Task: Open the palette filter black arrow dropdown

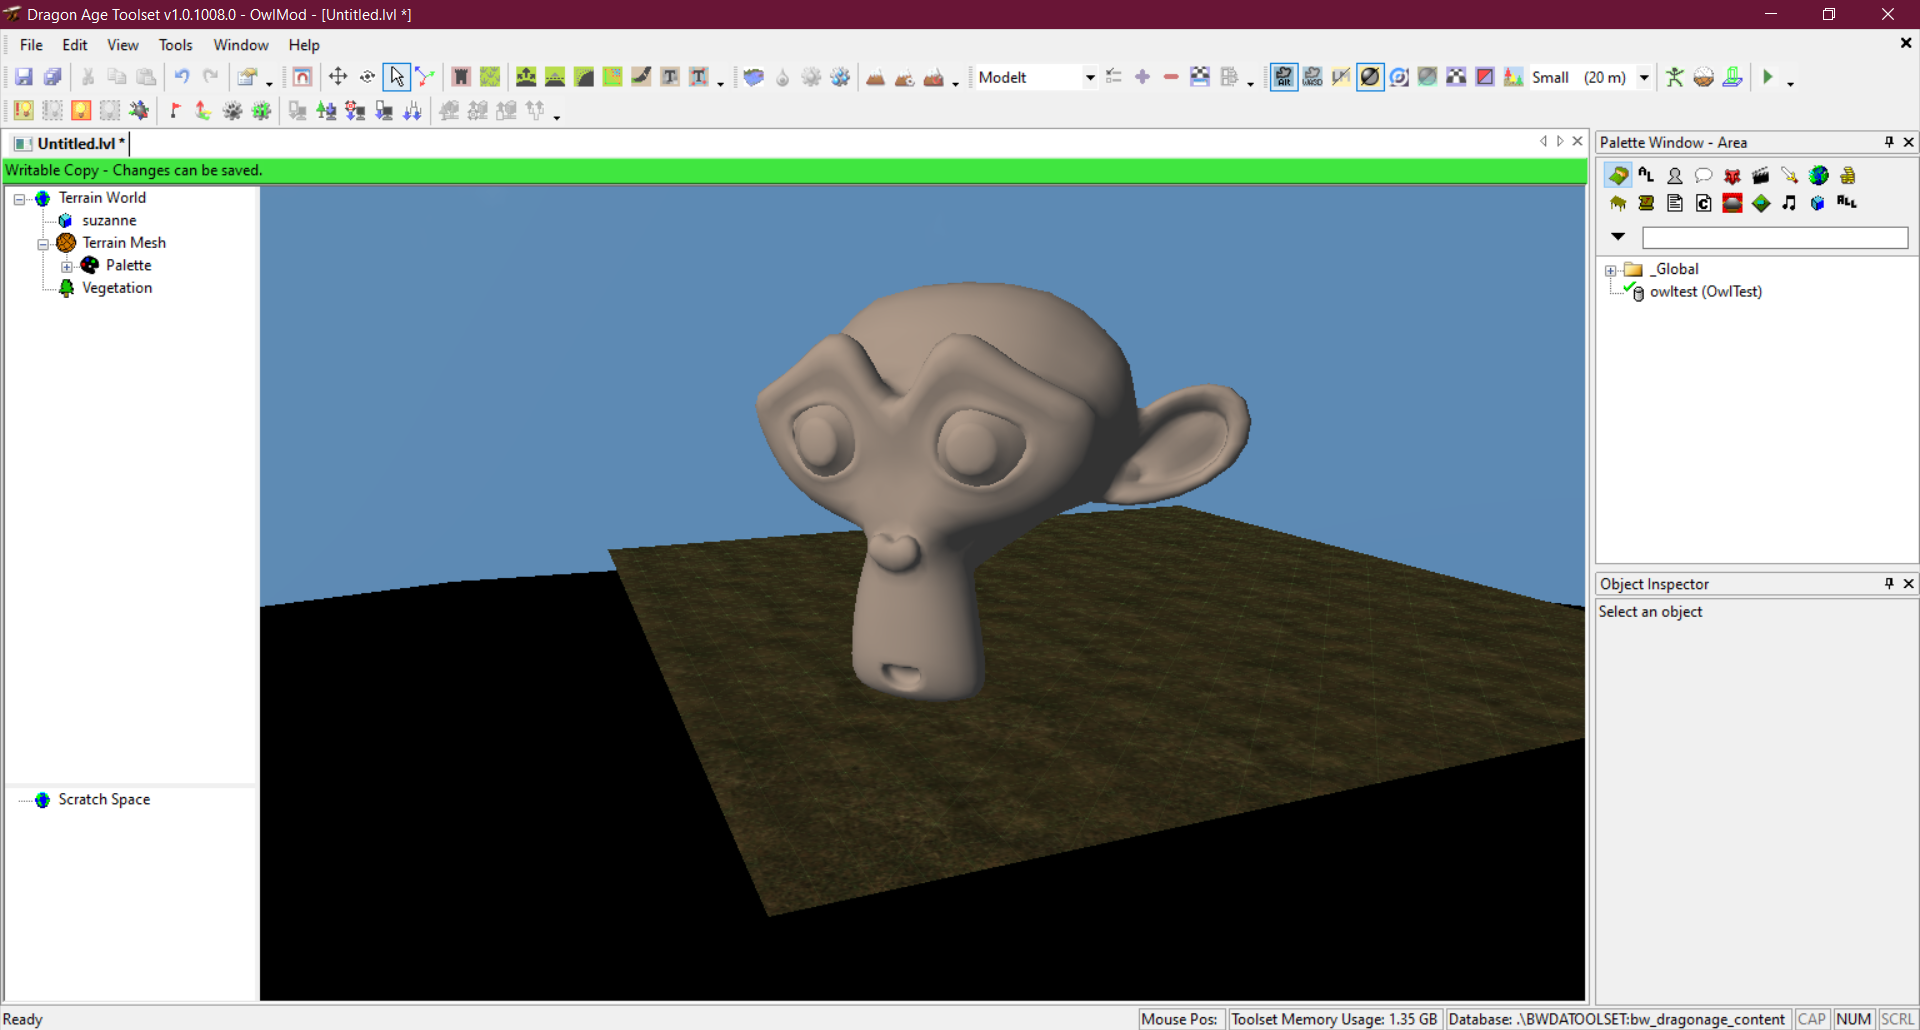Action: pos(1618,237)
